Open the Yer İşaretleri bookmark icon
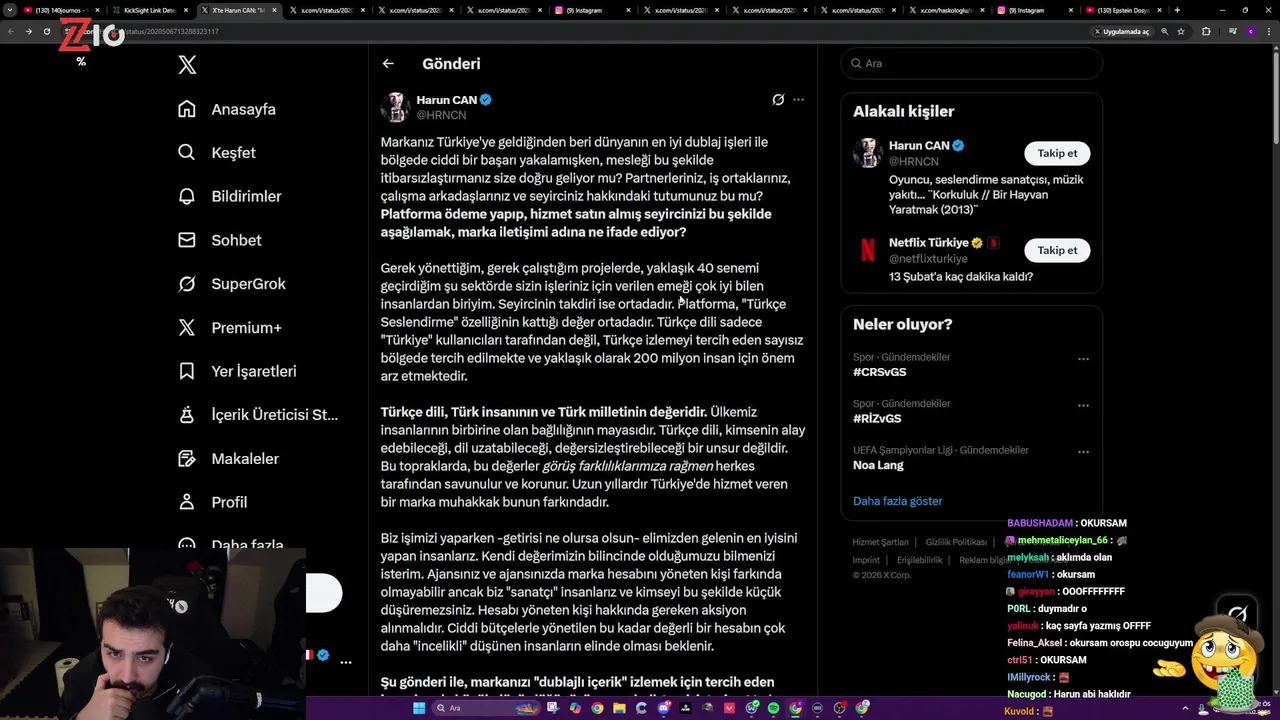The height and width of the screenshot is (720, 1280). (x=187, y=371)
